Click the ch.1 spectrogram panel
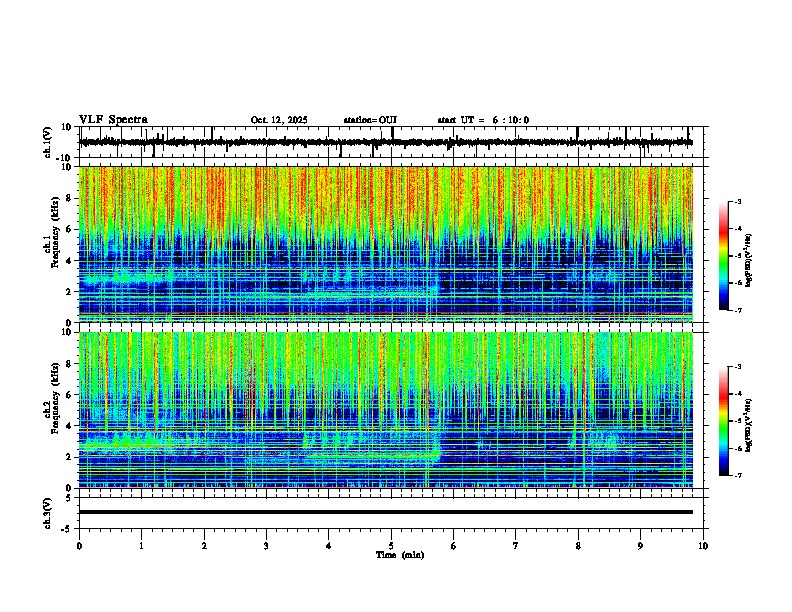The width and height of the screenshot is (792, 612). (x=386, y=244)
